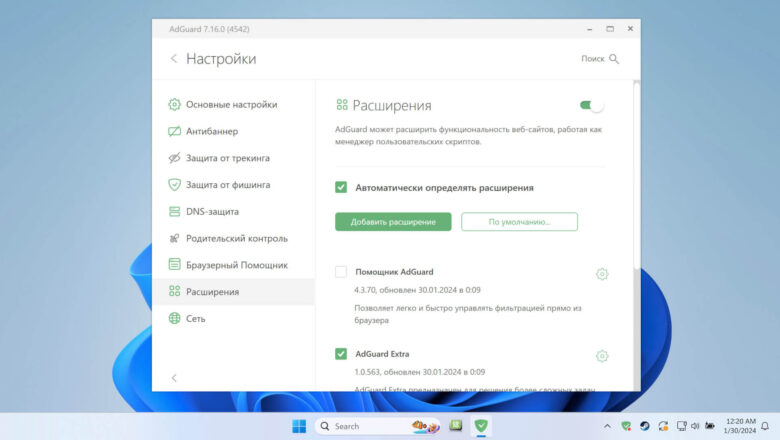Screen dimensions: 780x440
Task: Click the Родительский контроль icon
Action: point(174,239)
